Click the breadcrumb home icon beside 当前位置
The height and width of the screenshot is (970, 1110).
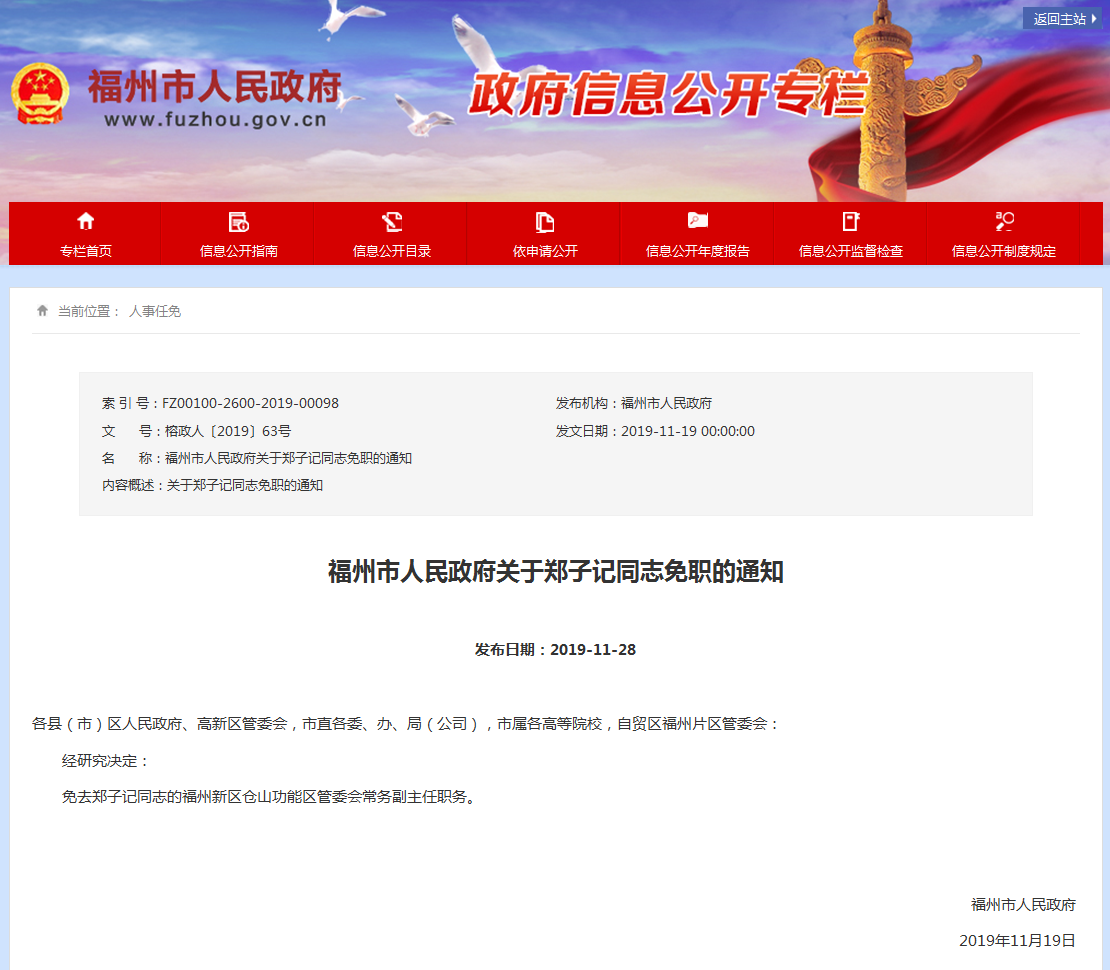point(41,310)
